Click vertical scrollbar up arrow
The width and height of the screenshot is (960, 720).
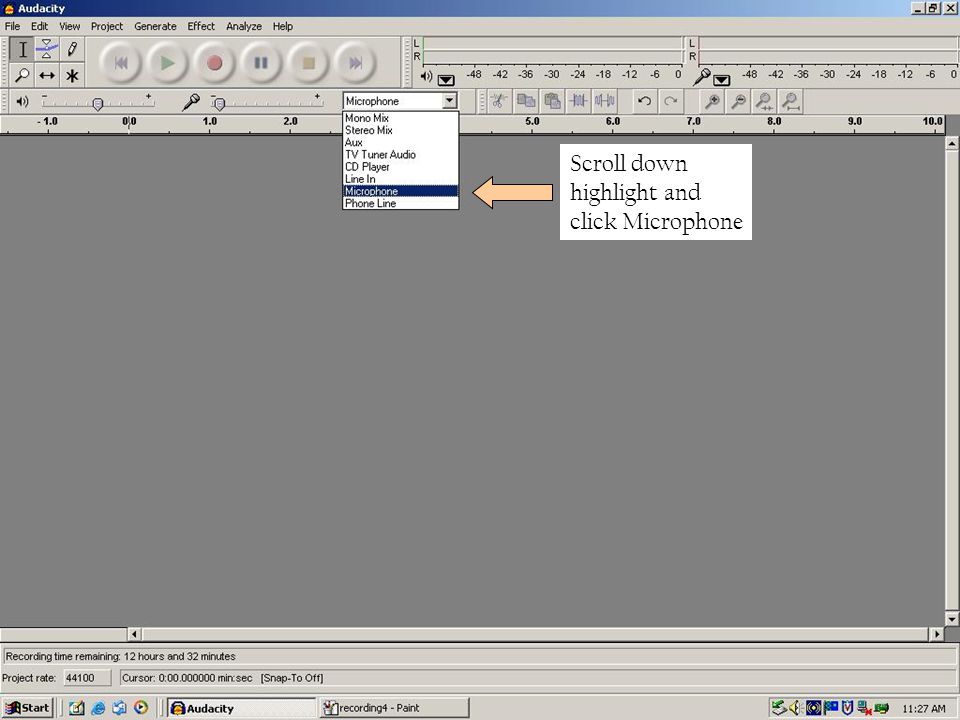(x=951, y=143)
